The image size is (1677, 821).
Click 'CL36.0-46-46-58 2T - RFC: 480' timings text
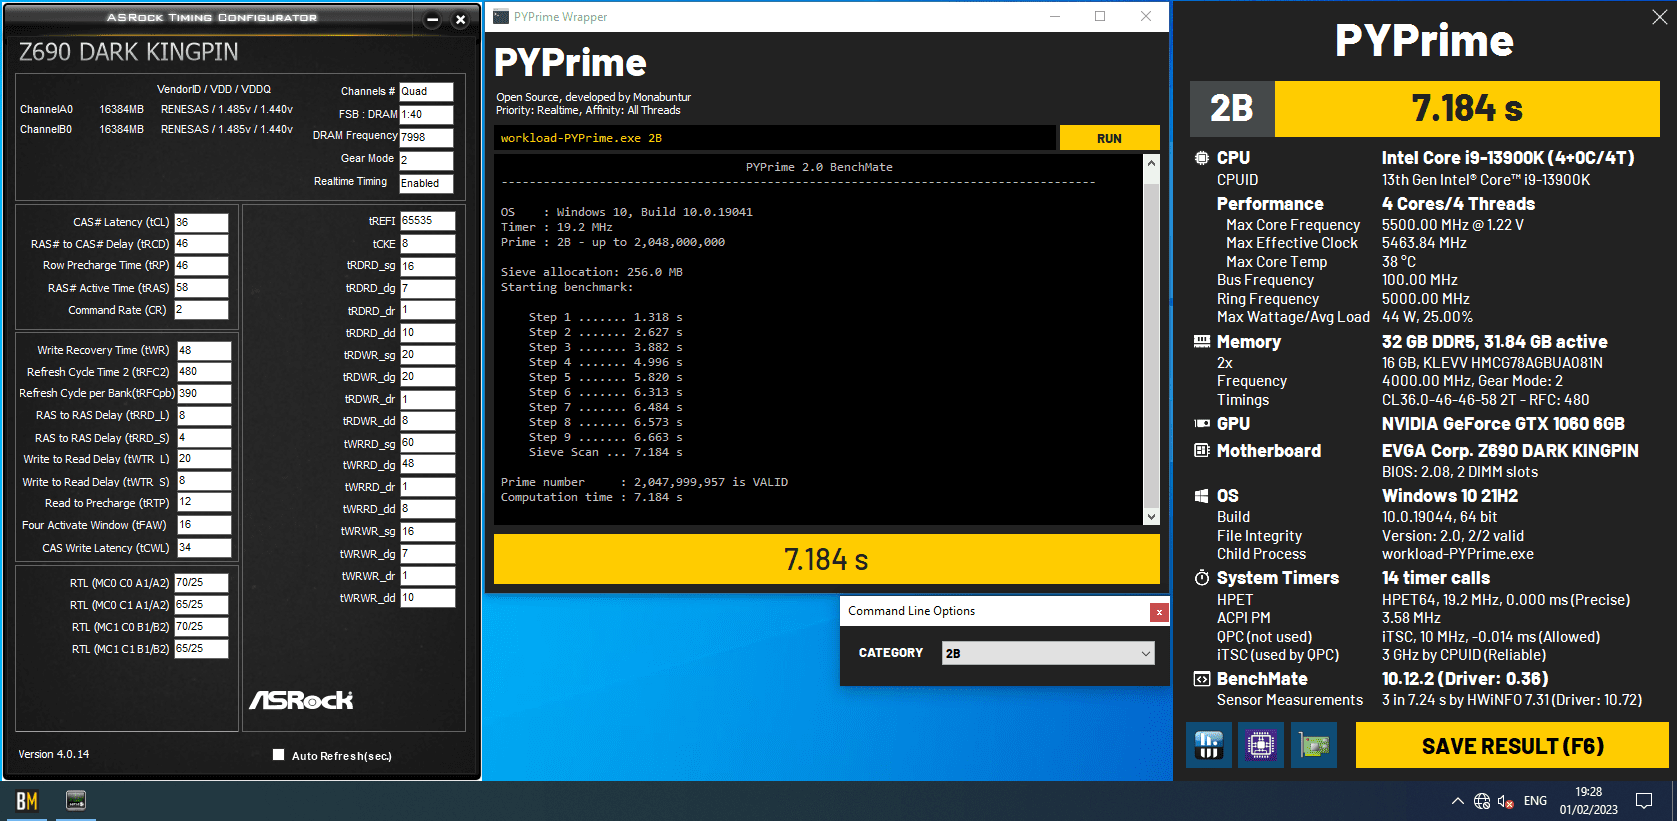(1485, 400)
